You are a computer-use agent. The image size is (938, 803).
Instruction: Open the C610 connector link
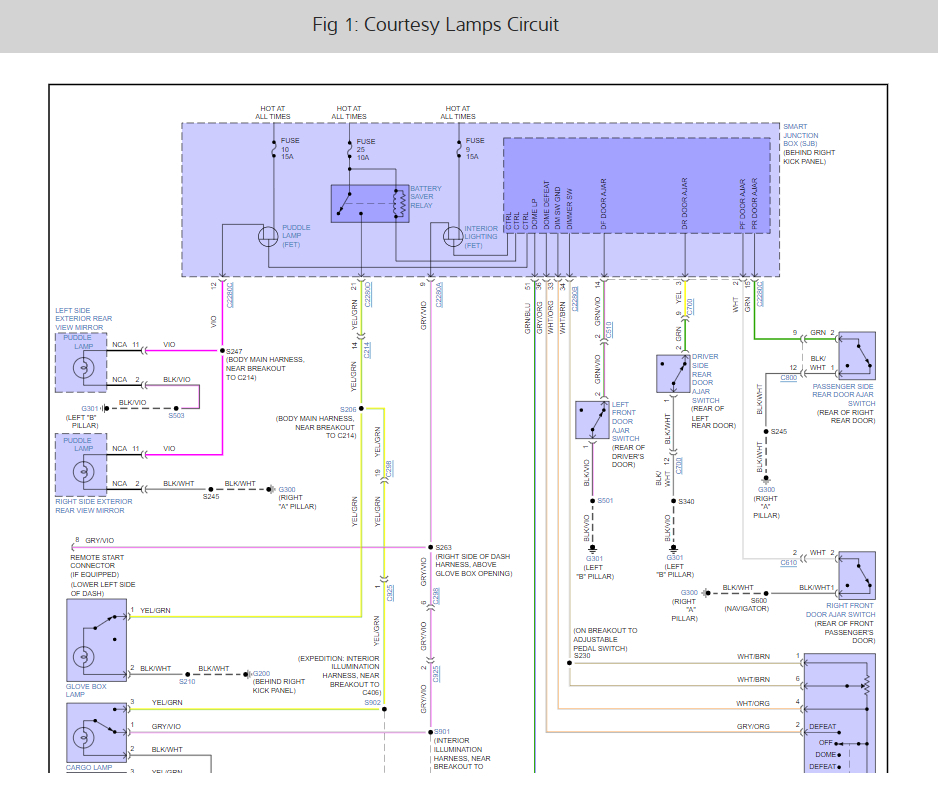(788, 562)
